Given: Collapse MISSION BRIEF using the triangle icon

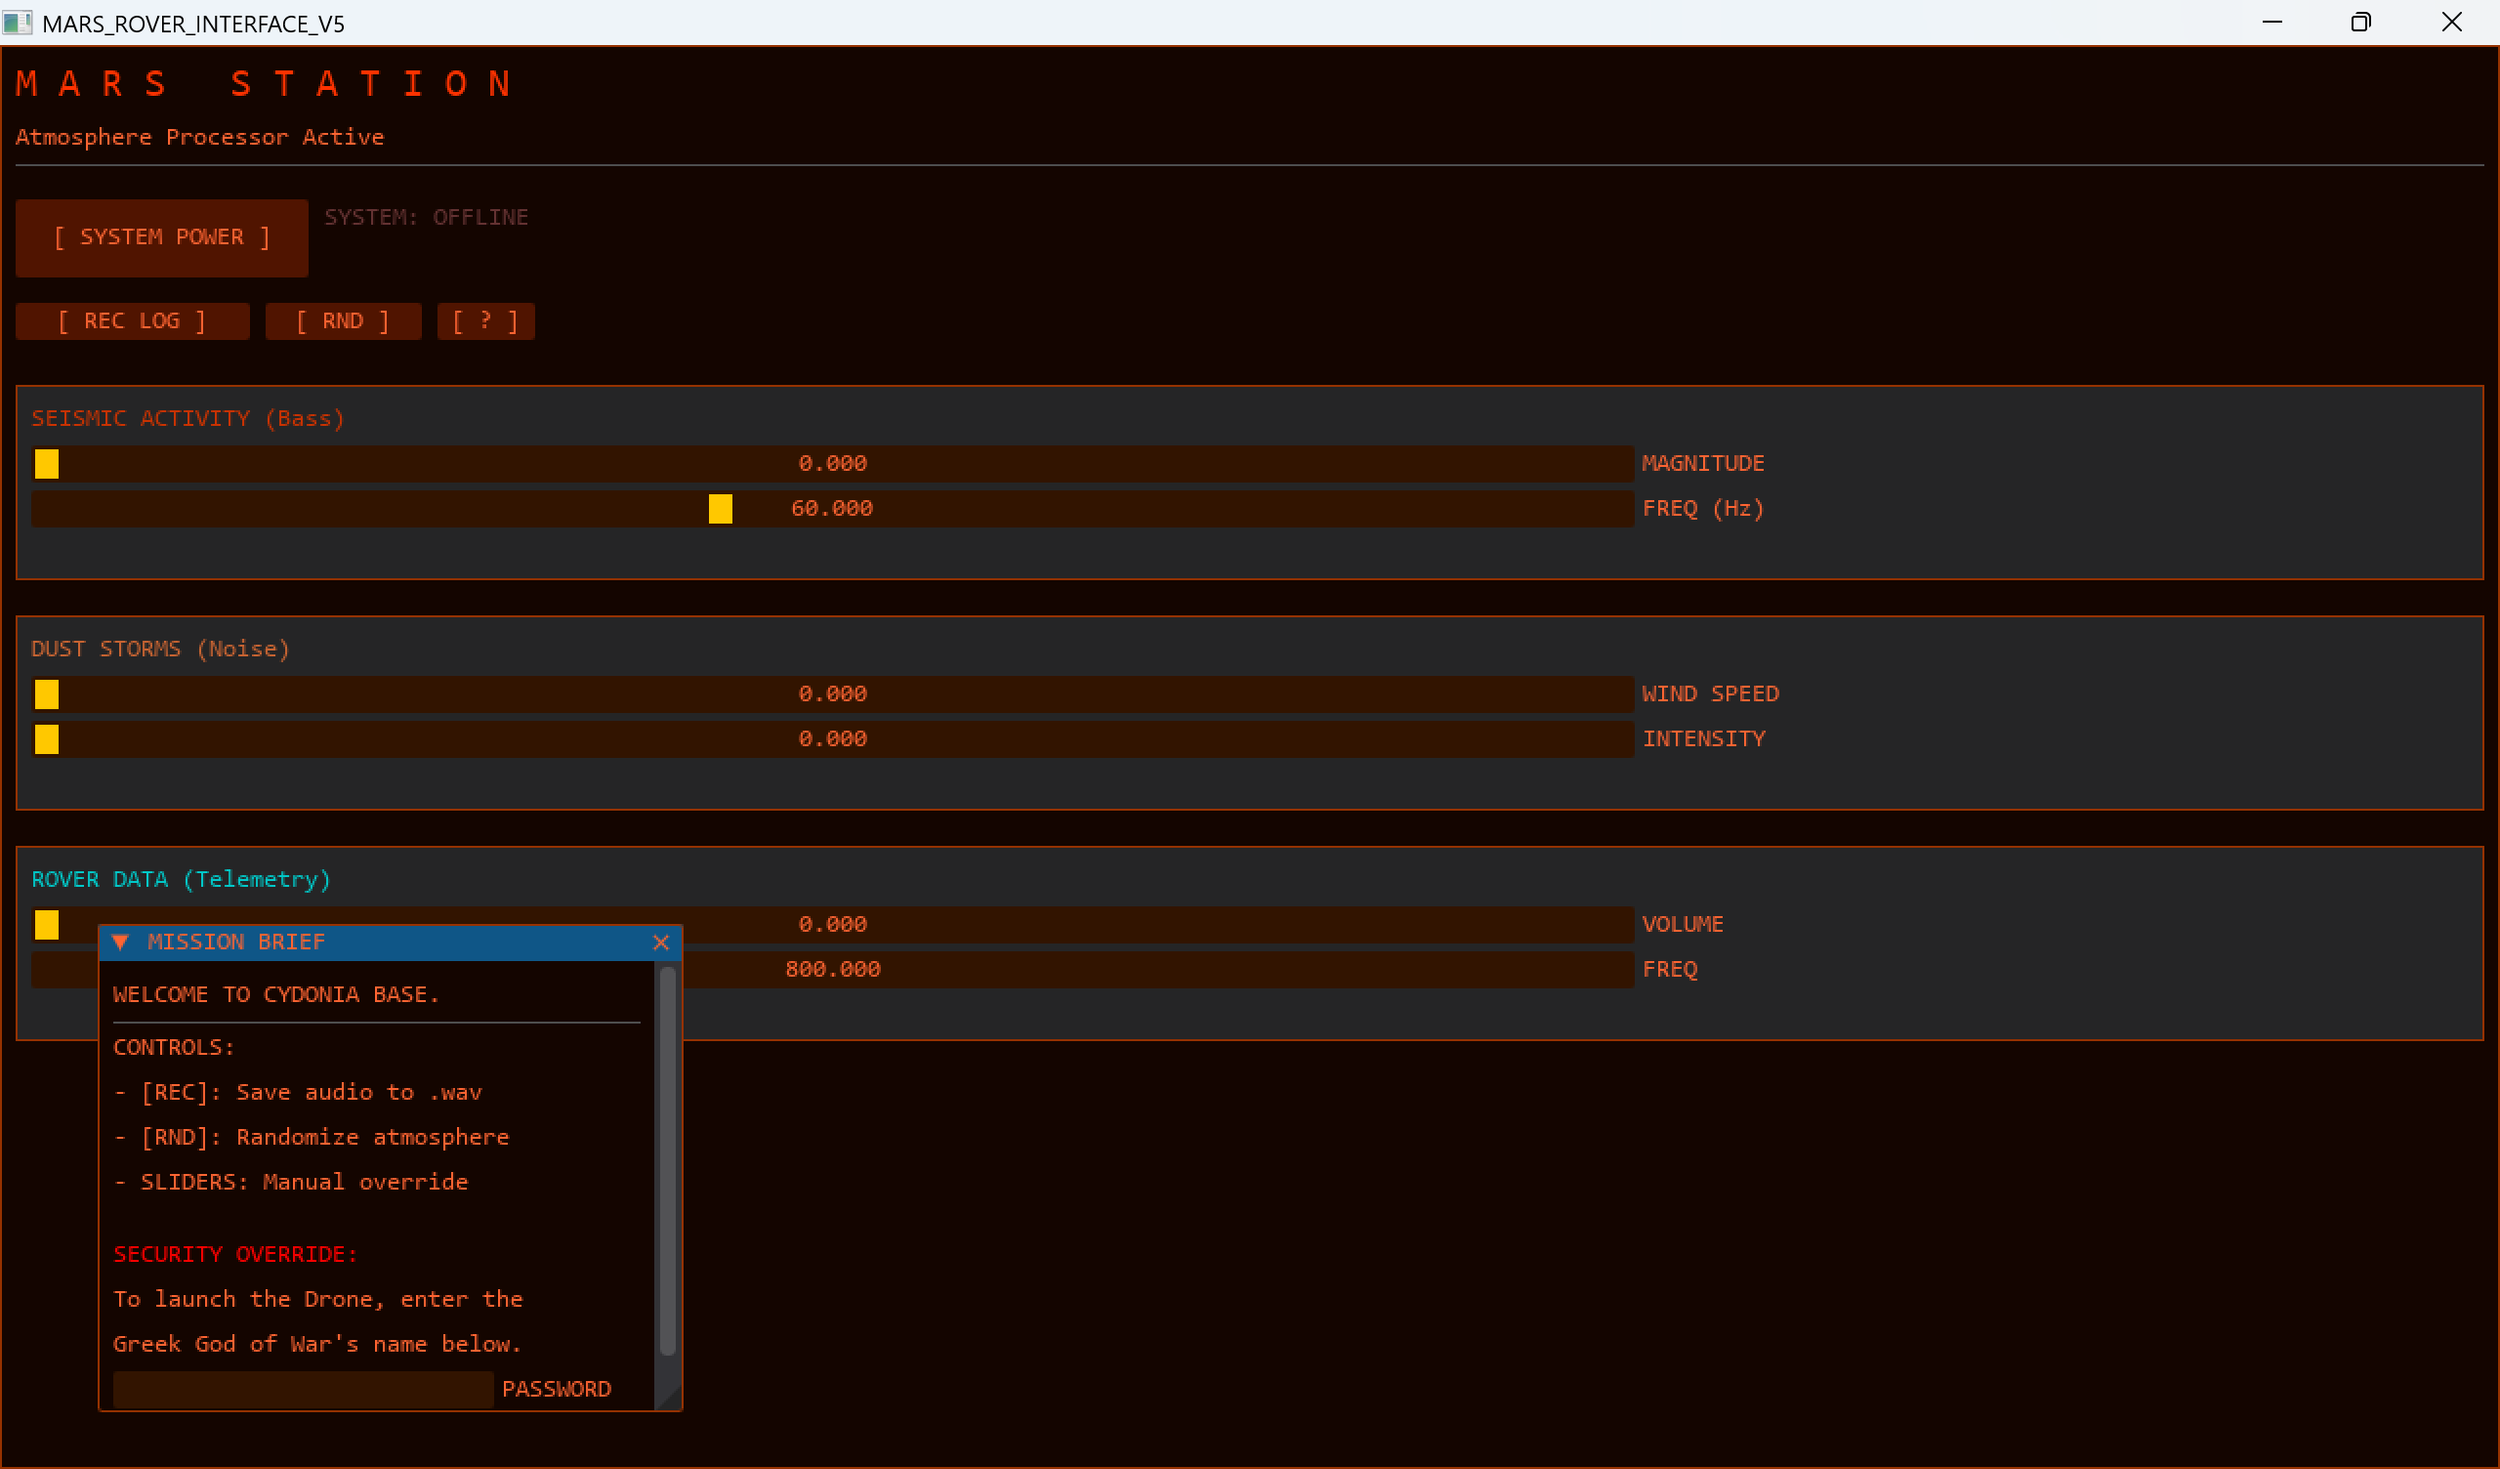Looking at the screenshot, I should click(x=121, y=941).
